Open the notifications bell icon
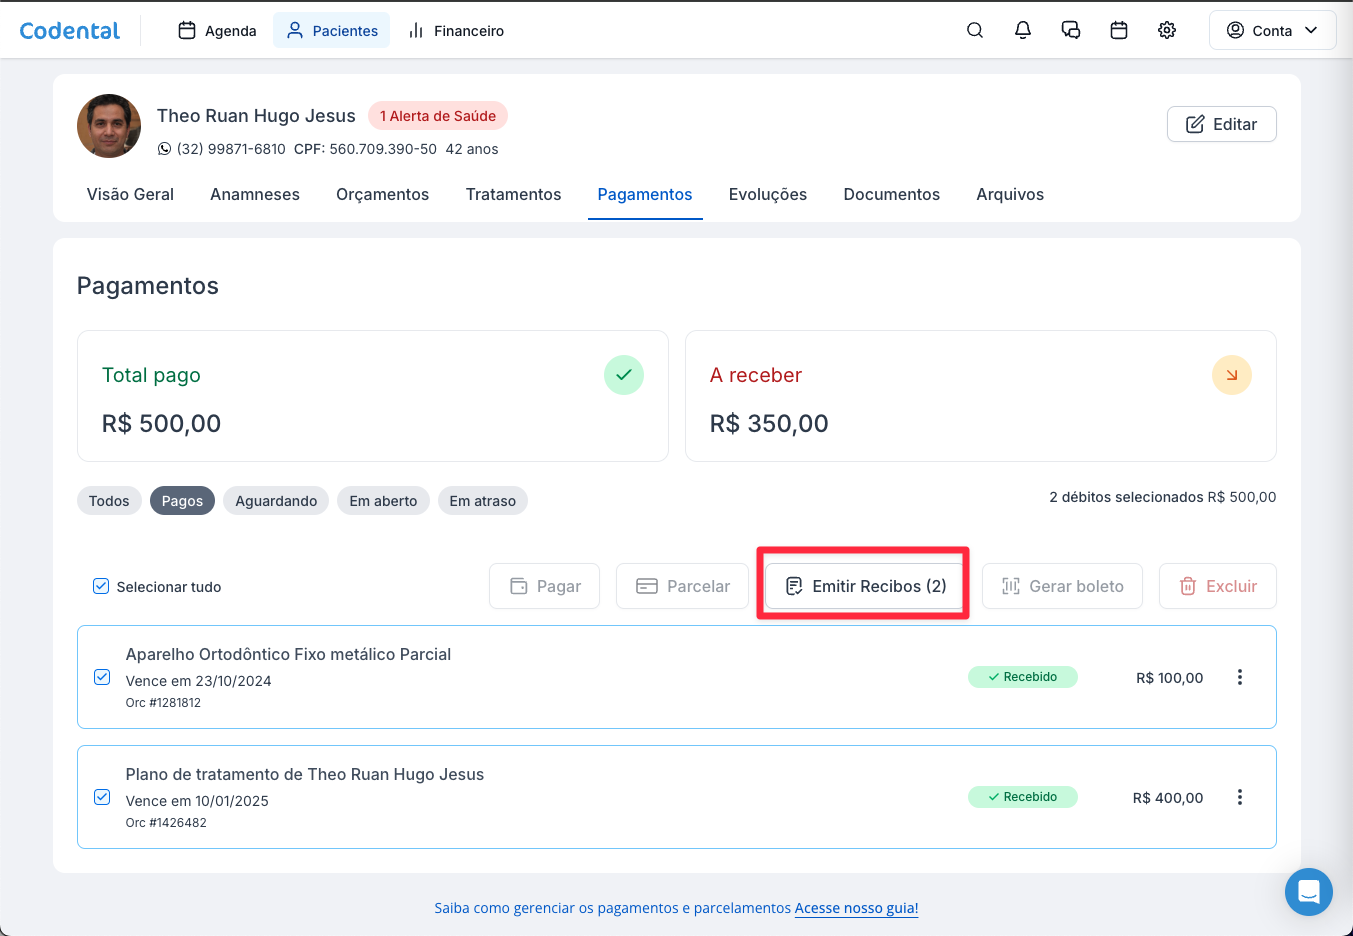Screen dimensions: 1353x936 pos(1023,30)
